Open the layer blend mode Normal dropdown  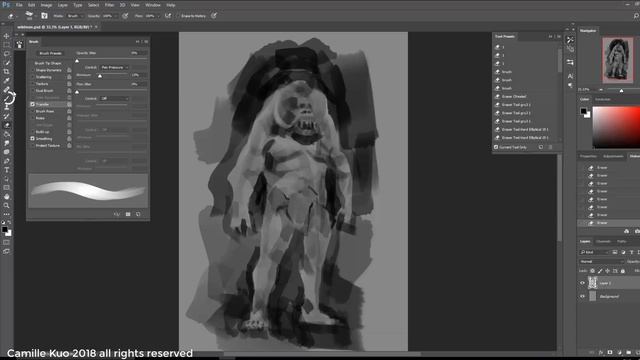(x=602, y=262)
